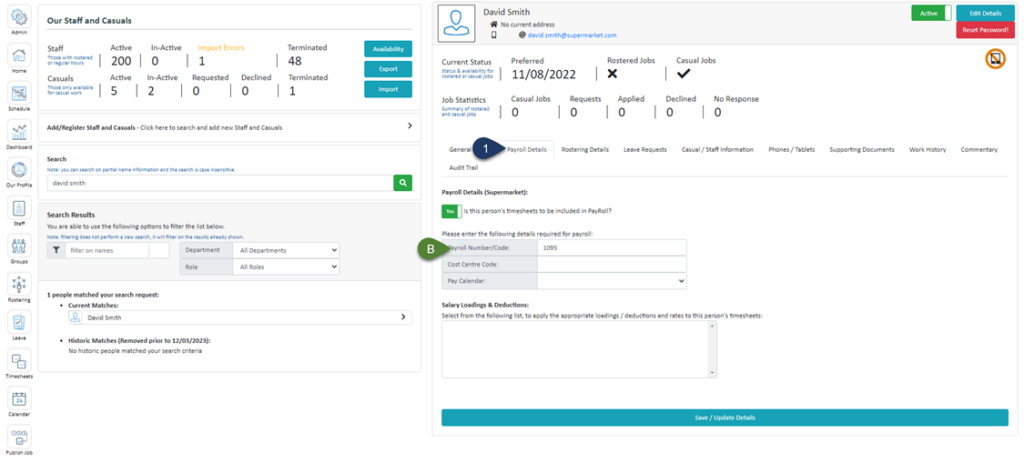1024x463 pixels.
Task: Expand the Add/Register Staff and Casuals row
Action: [229, 127]
